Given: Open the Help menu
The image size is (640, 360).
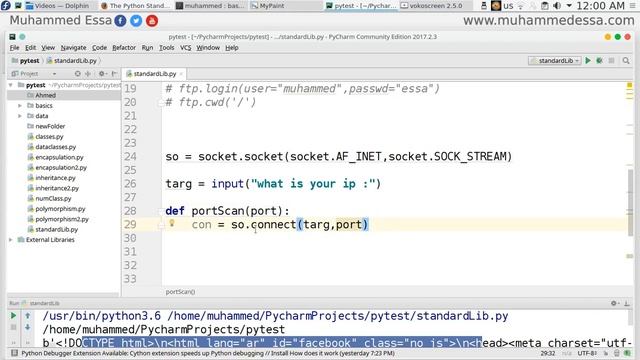Looking at the screenshot, I should coord(232,48).
